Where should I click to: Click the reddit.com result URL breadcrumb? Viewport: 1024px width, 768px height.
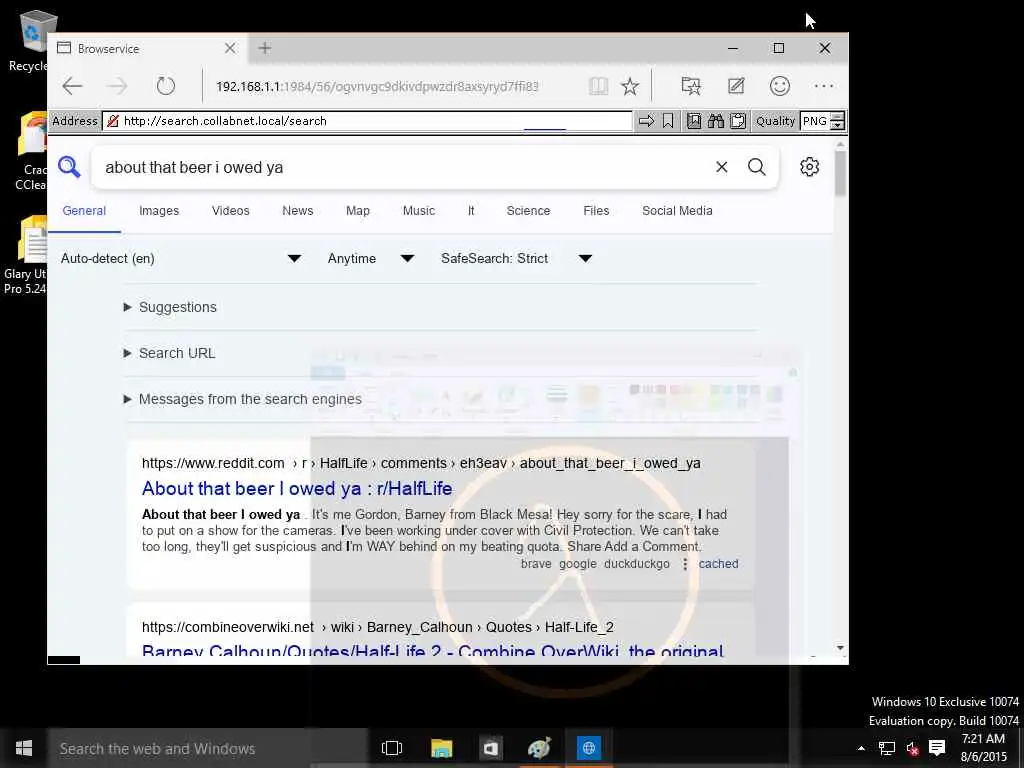point(421,463)
